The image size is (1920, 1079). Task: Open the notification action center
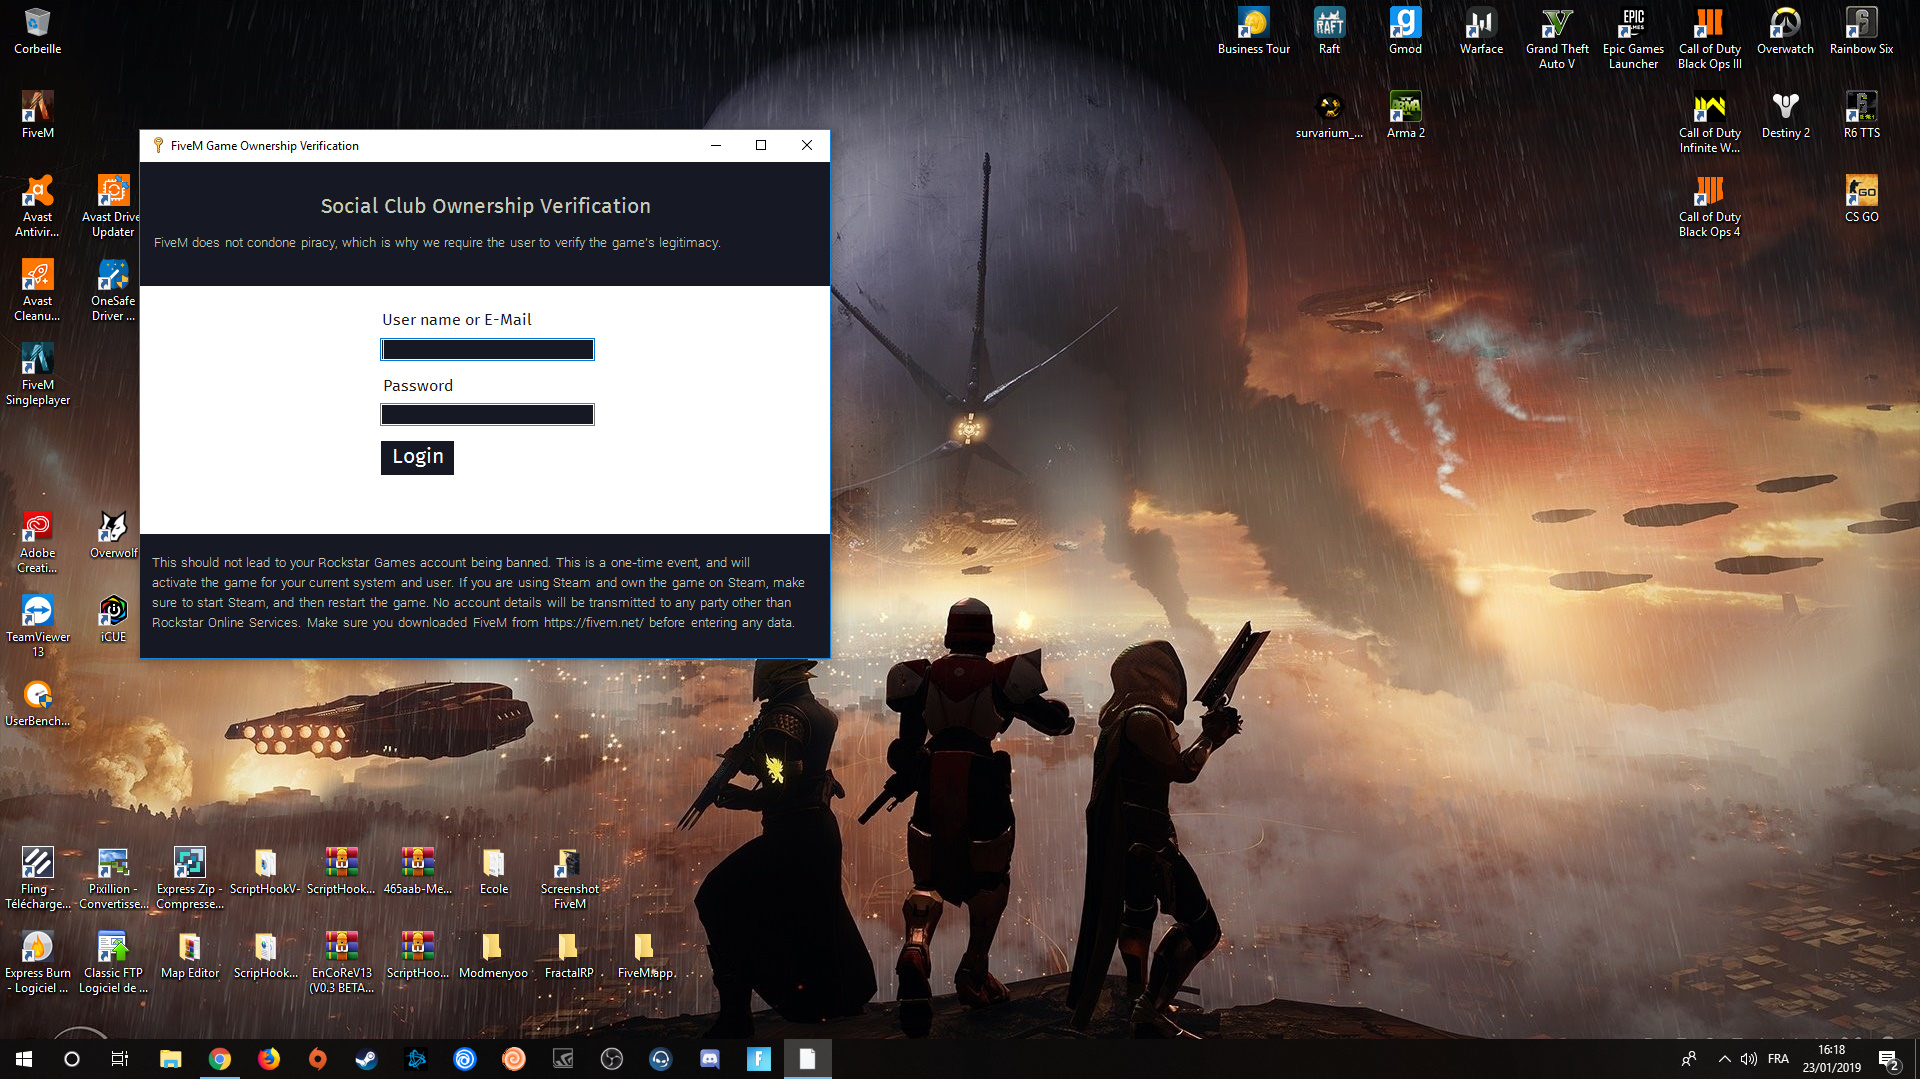click(x=1888, y=1060)
